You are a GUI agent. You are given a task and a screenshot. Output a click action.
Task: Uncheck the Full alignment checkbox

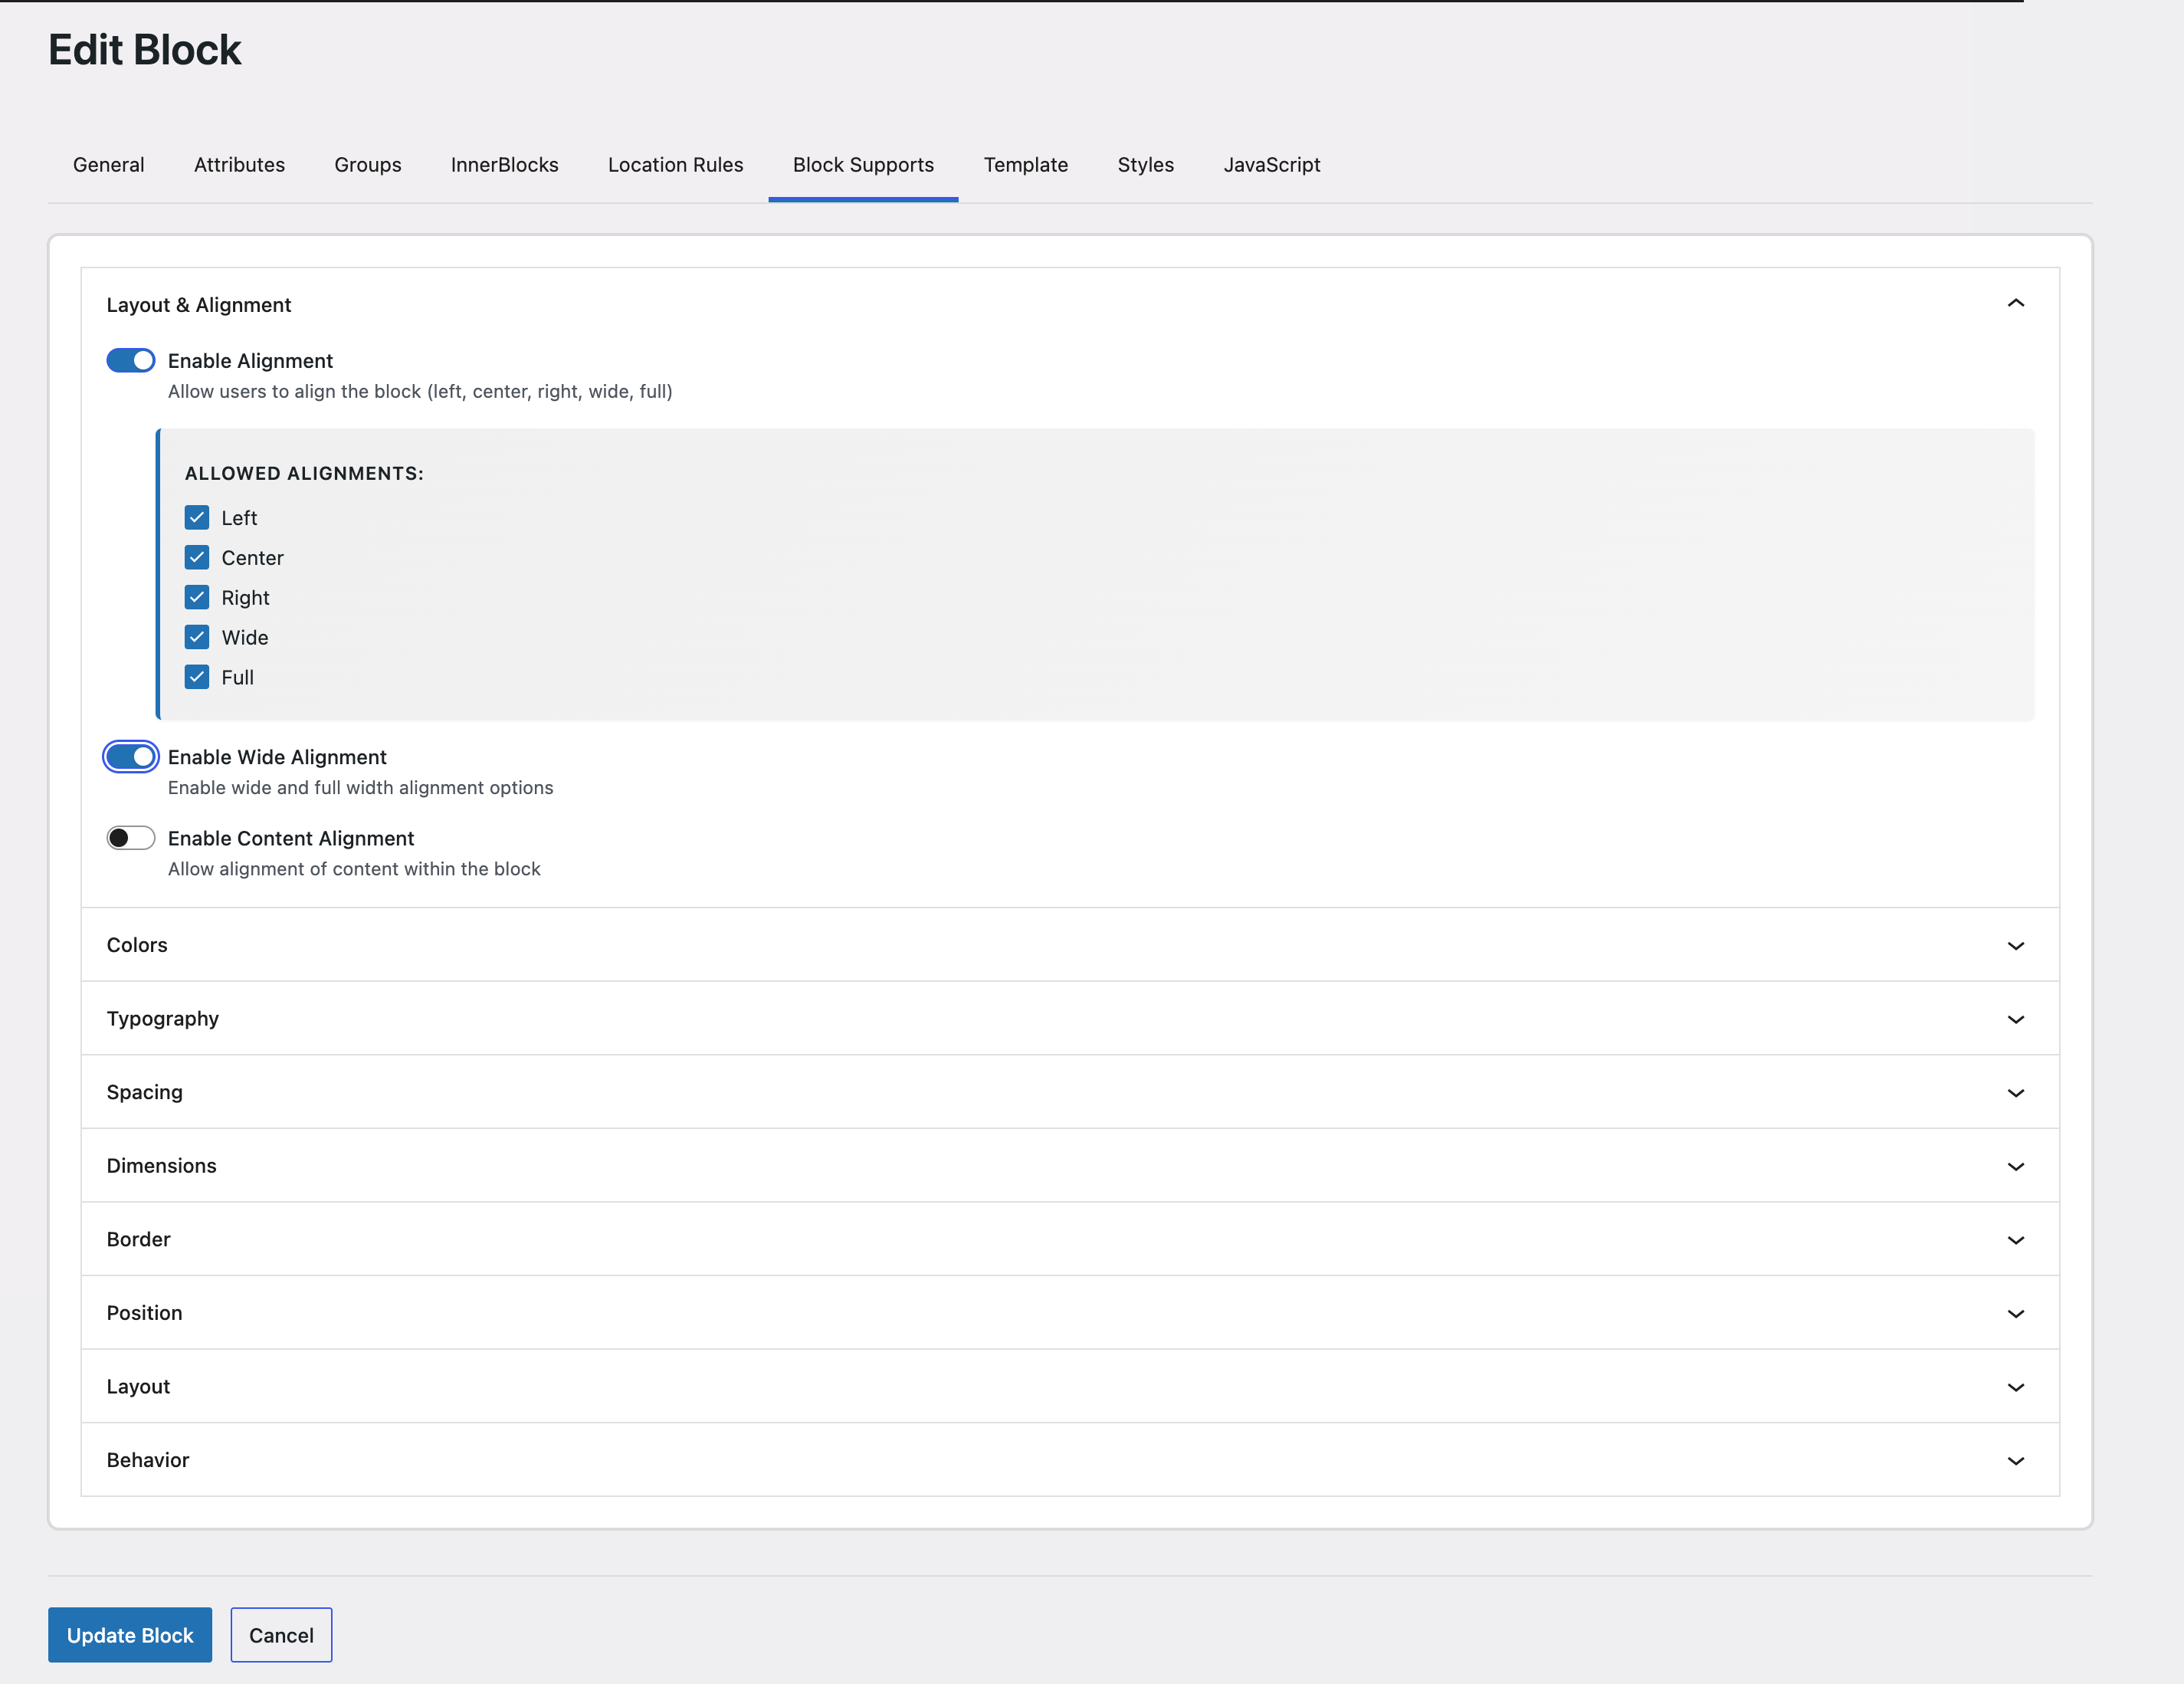(197, 677)
